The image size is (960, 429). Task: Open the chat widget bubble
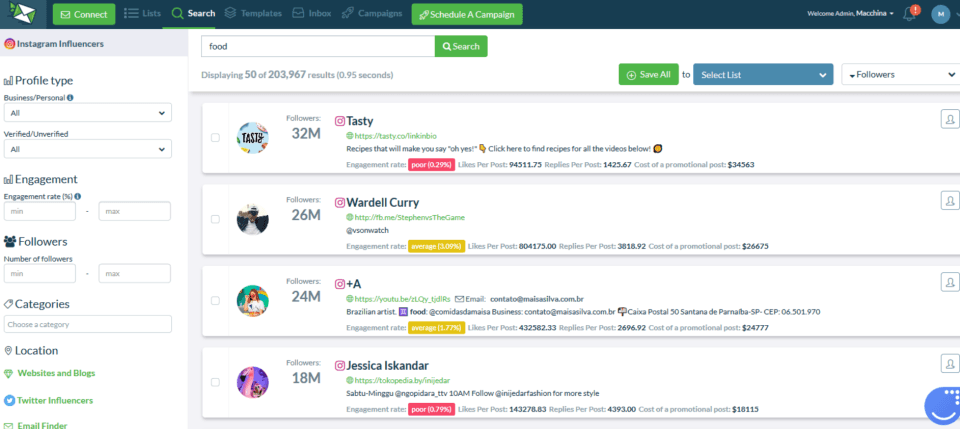click(x=943, y=406)
